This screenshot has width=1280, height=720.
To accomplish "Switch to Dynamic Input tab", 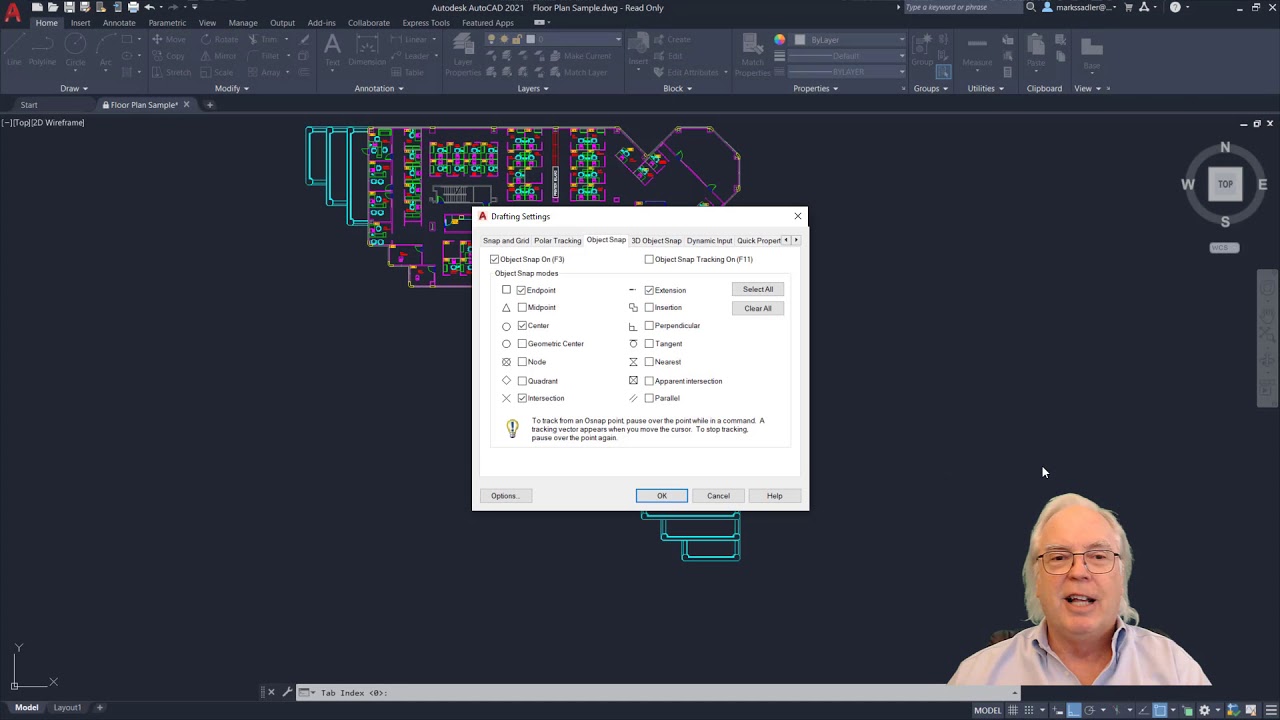I will (709, 241).
